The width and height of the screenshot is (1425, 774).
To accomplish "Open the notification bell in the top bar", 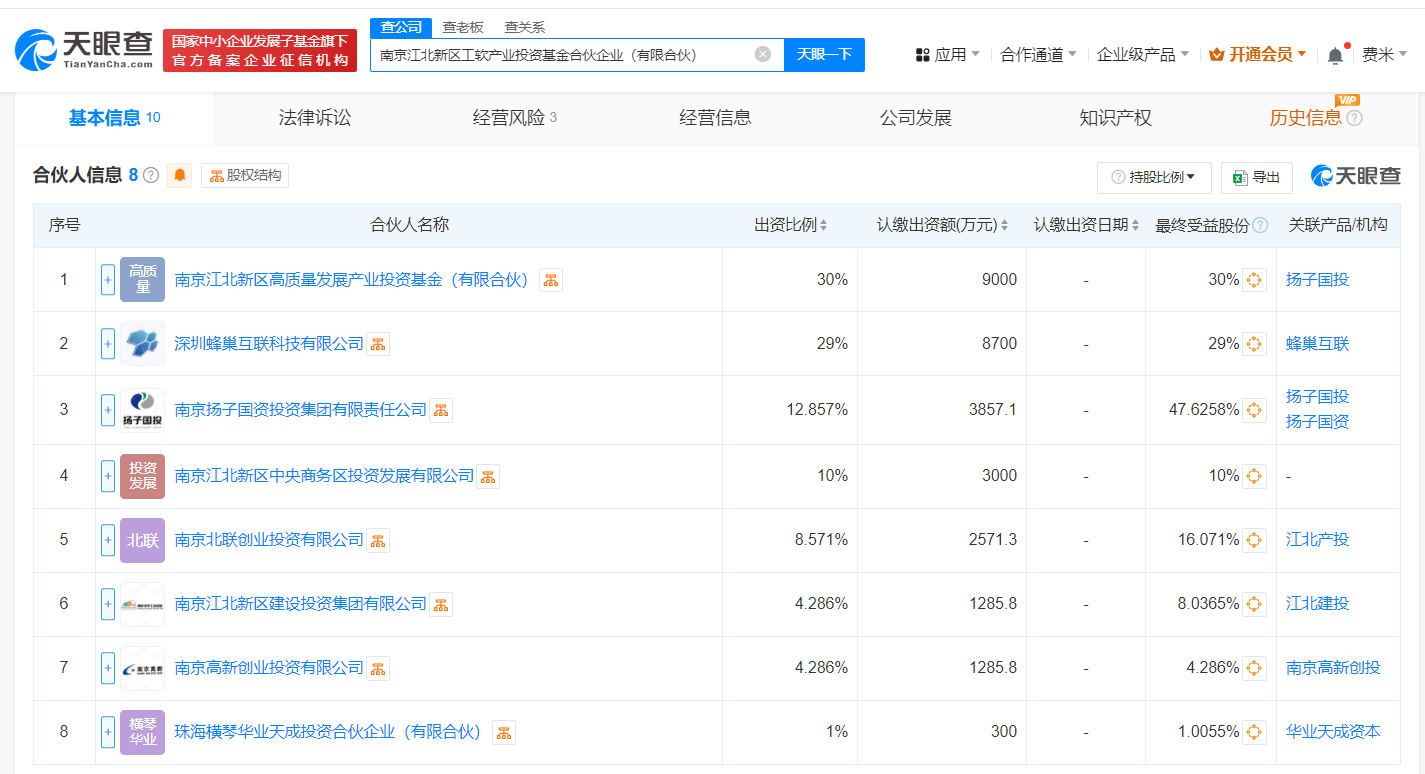I will point(1335,56).
